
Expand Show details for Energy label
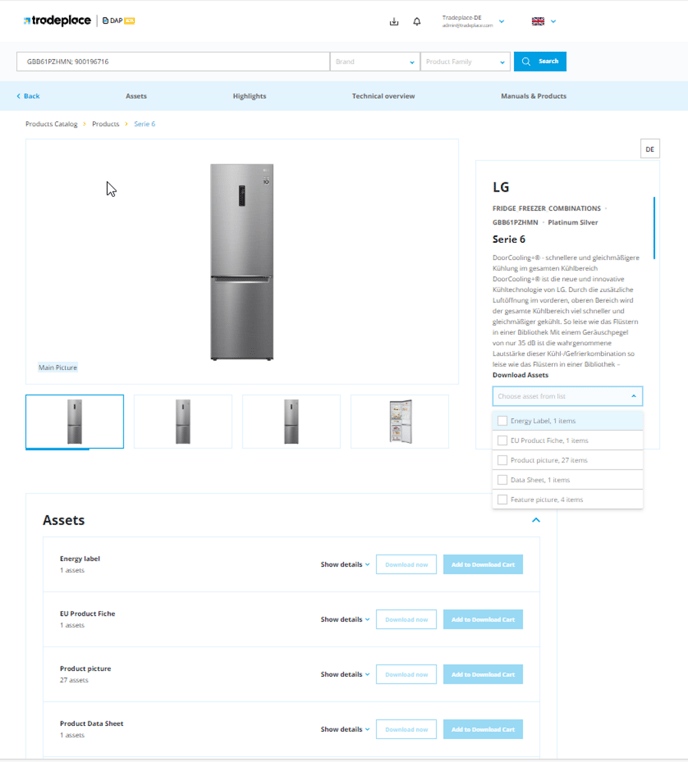(x=345, y=564)
